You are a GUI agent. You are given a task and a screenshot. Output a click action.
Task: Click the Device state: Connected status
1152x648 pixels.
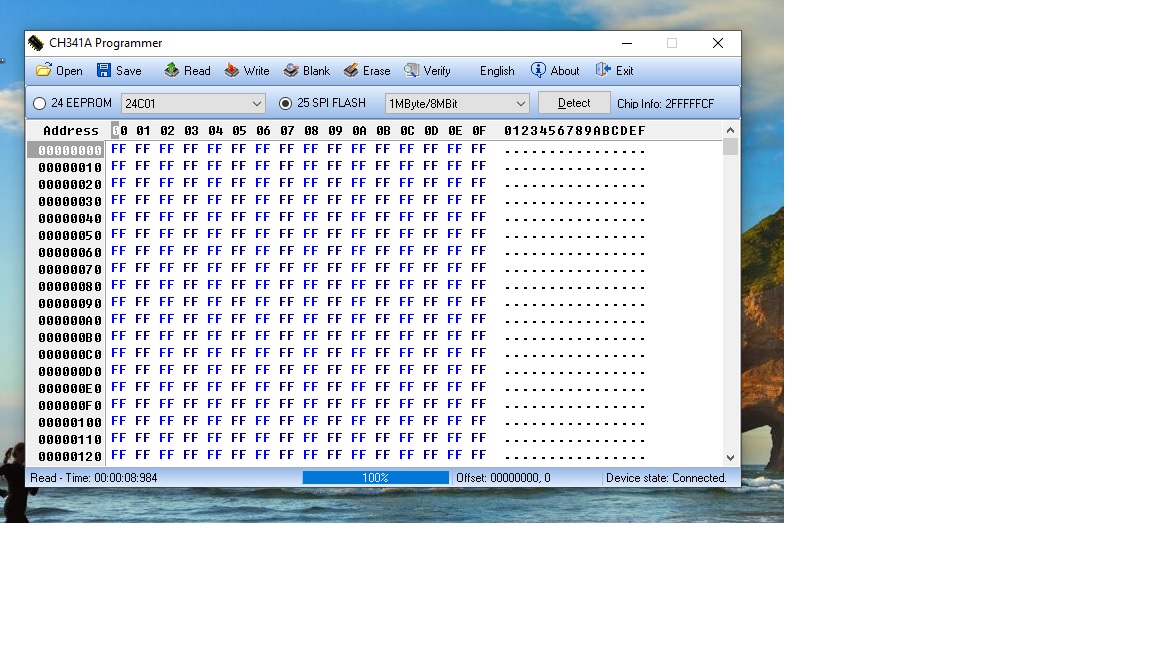(666, 478)
